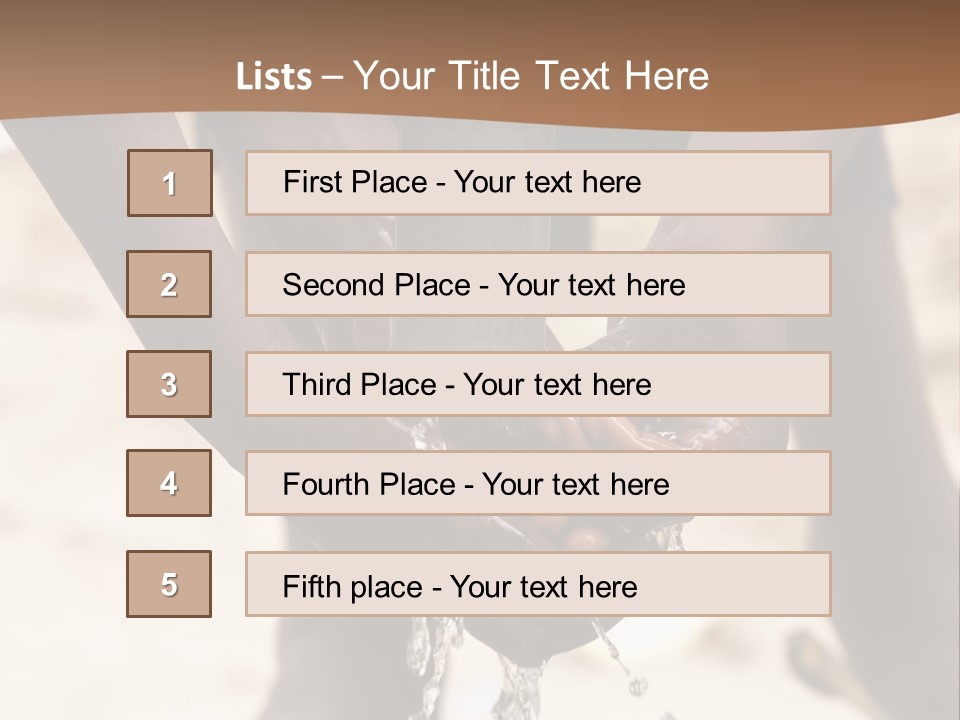Select the number 4 square
The height and width of the screenshot is (720, 960).
click(169, 483)
